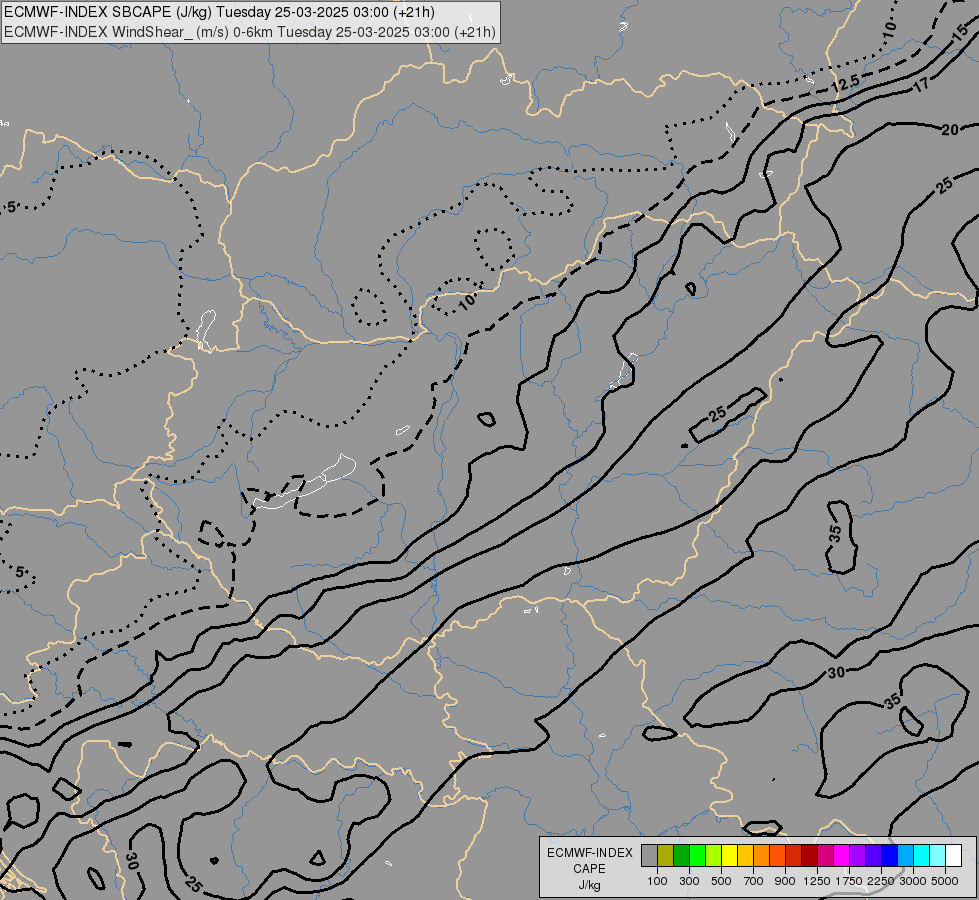Image resolution: width=979 pixels, height=900 pixels.
Task: Click the legend value 700
Action: coord(754,881)
